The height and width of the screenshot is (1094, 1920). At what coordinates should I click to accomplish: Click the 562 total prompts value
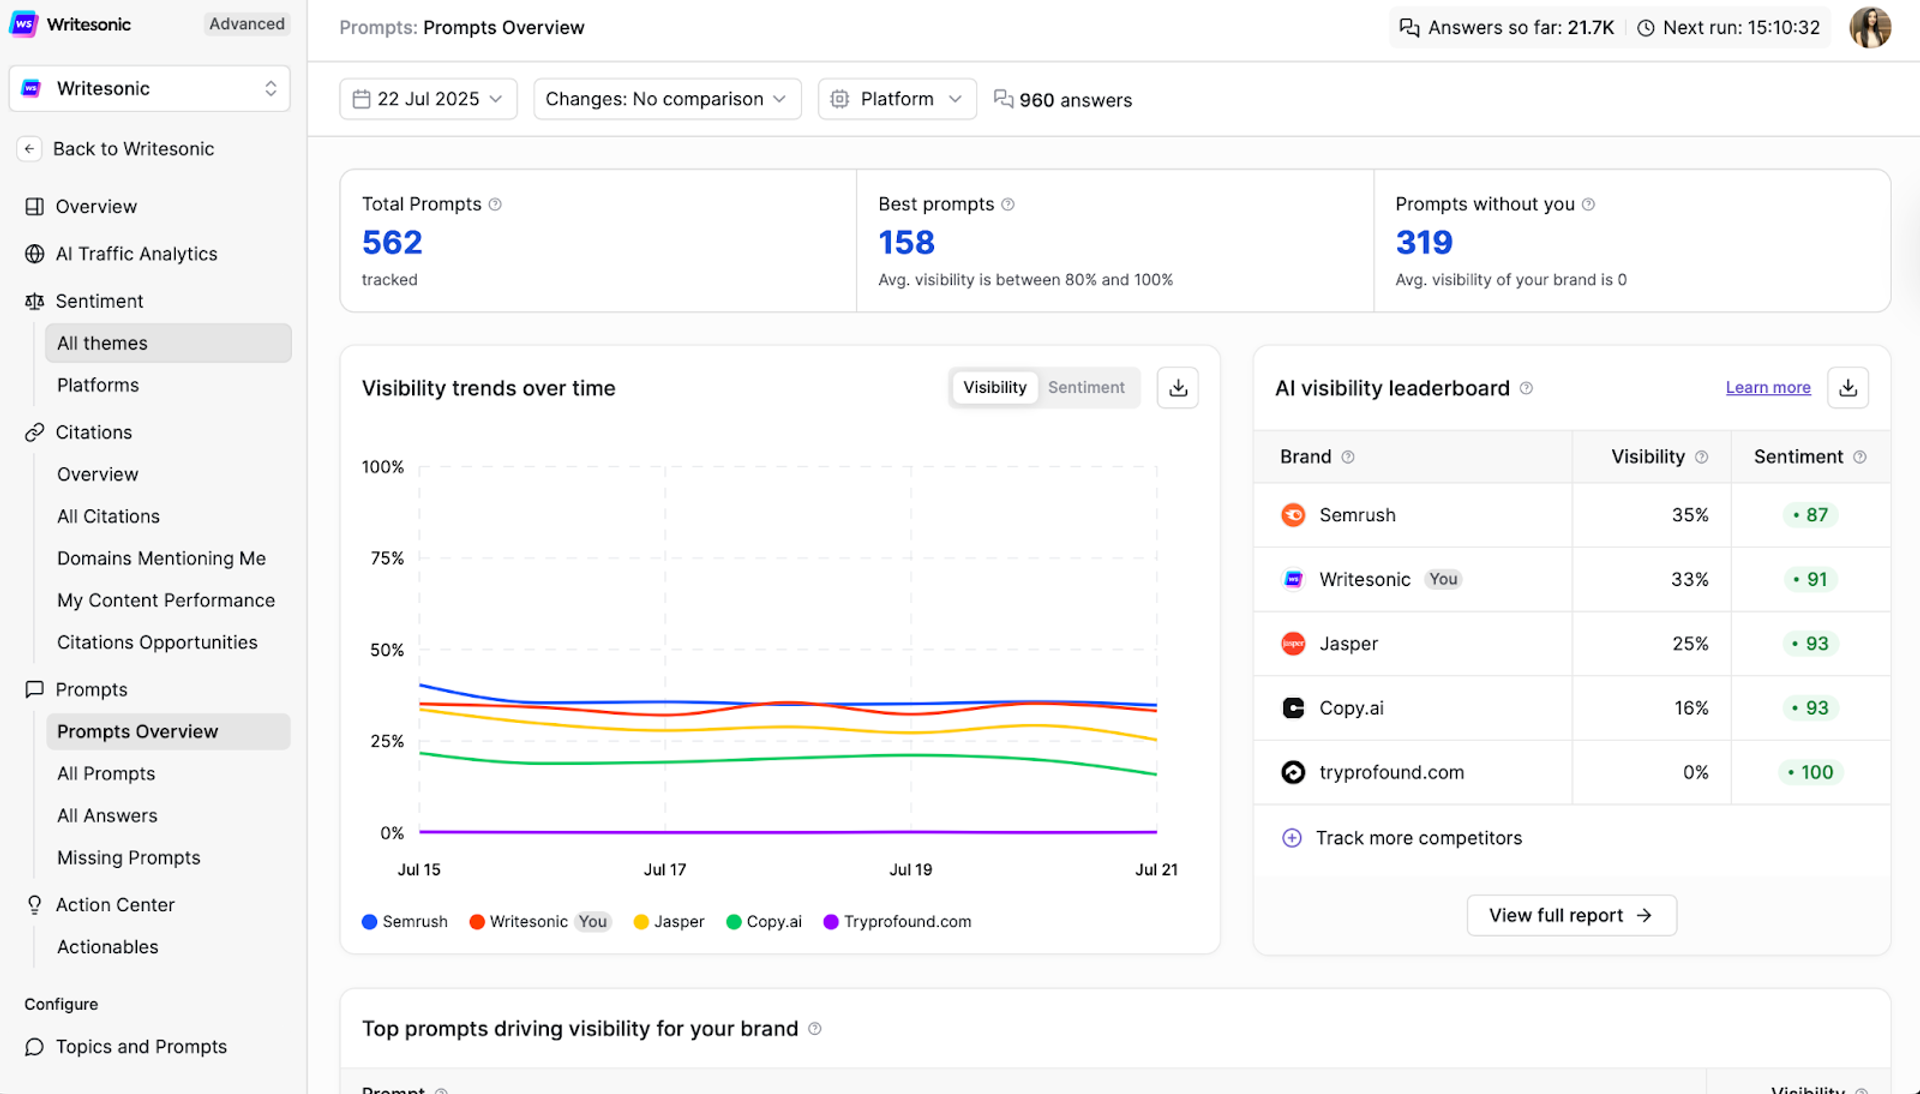tap(392, 242)
